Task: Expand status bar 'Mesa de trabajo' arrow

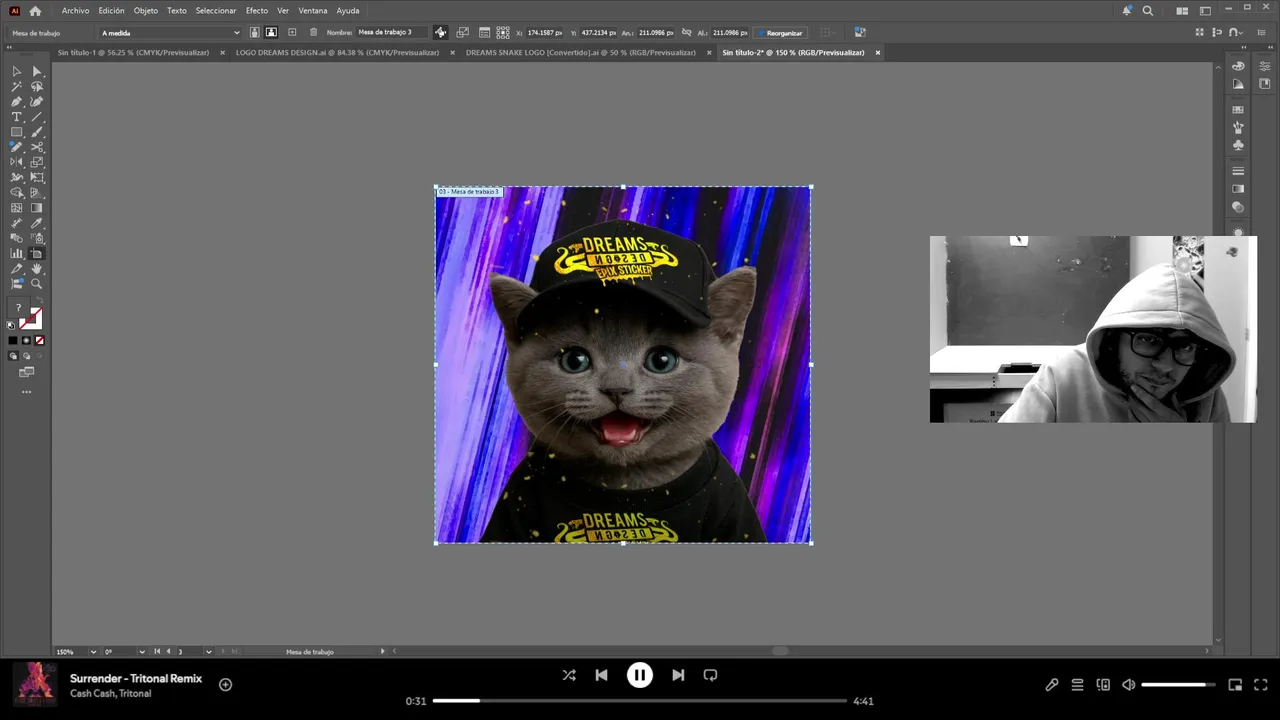Action: pos(382,652)
